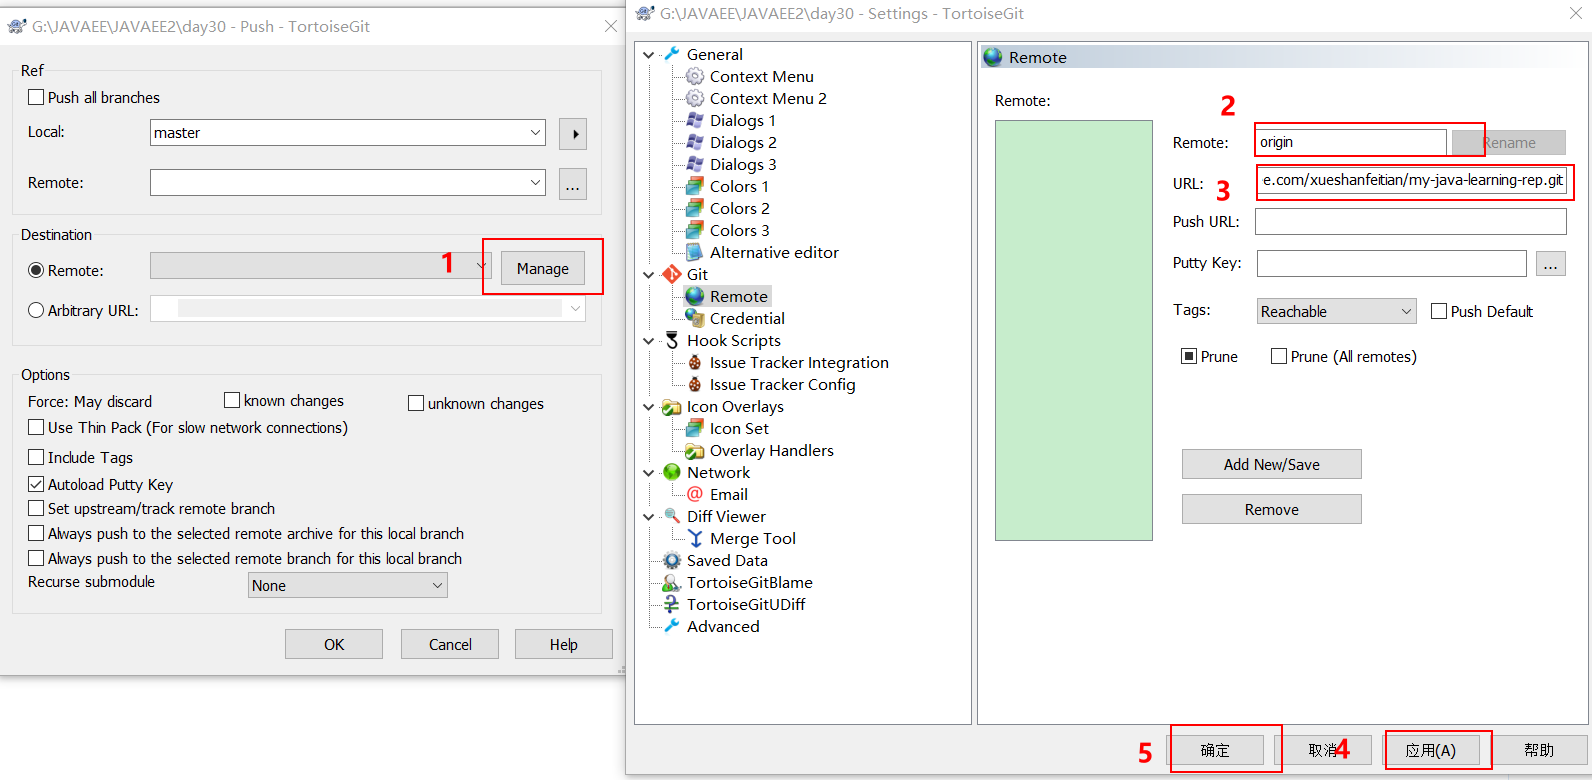Click the Remote name origin field
Viewport: 1592px width, 780px height.
pos(1351,142)
